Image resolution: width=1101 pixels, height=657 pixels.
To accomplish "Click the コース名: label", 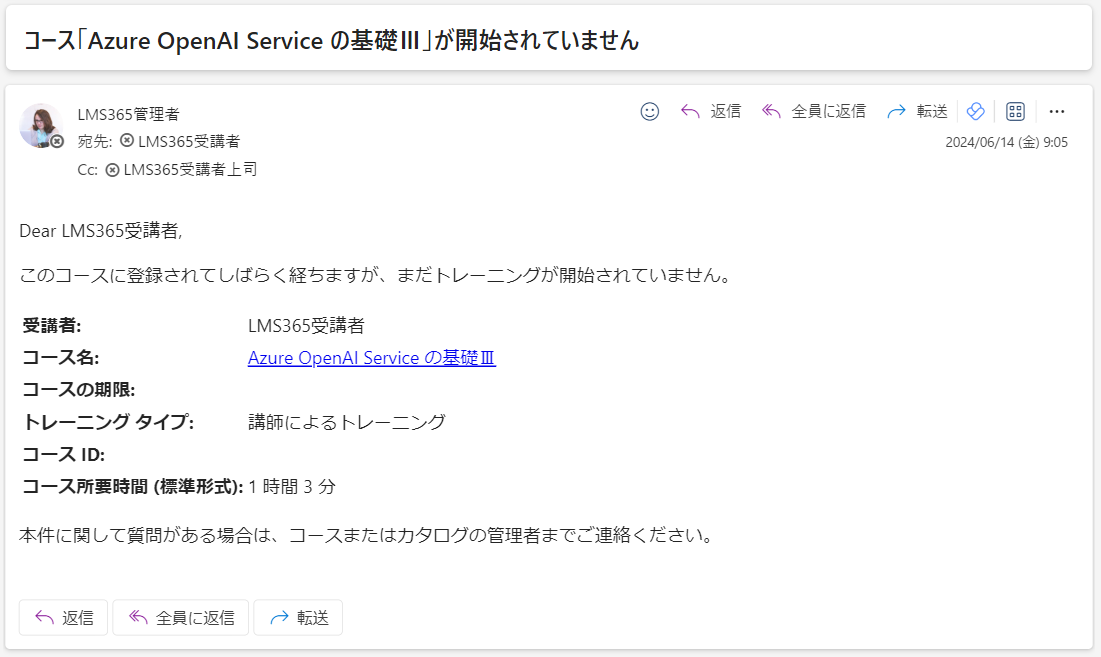I will (60, 358).
